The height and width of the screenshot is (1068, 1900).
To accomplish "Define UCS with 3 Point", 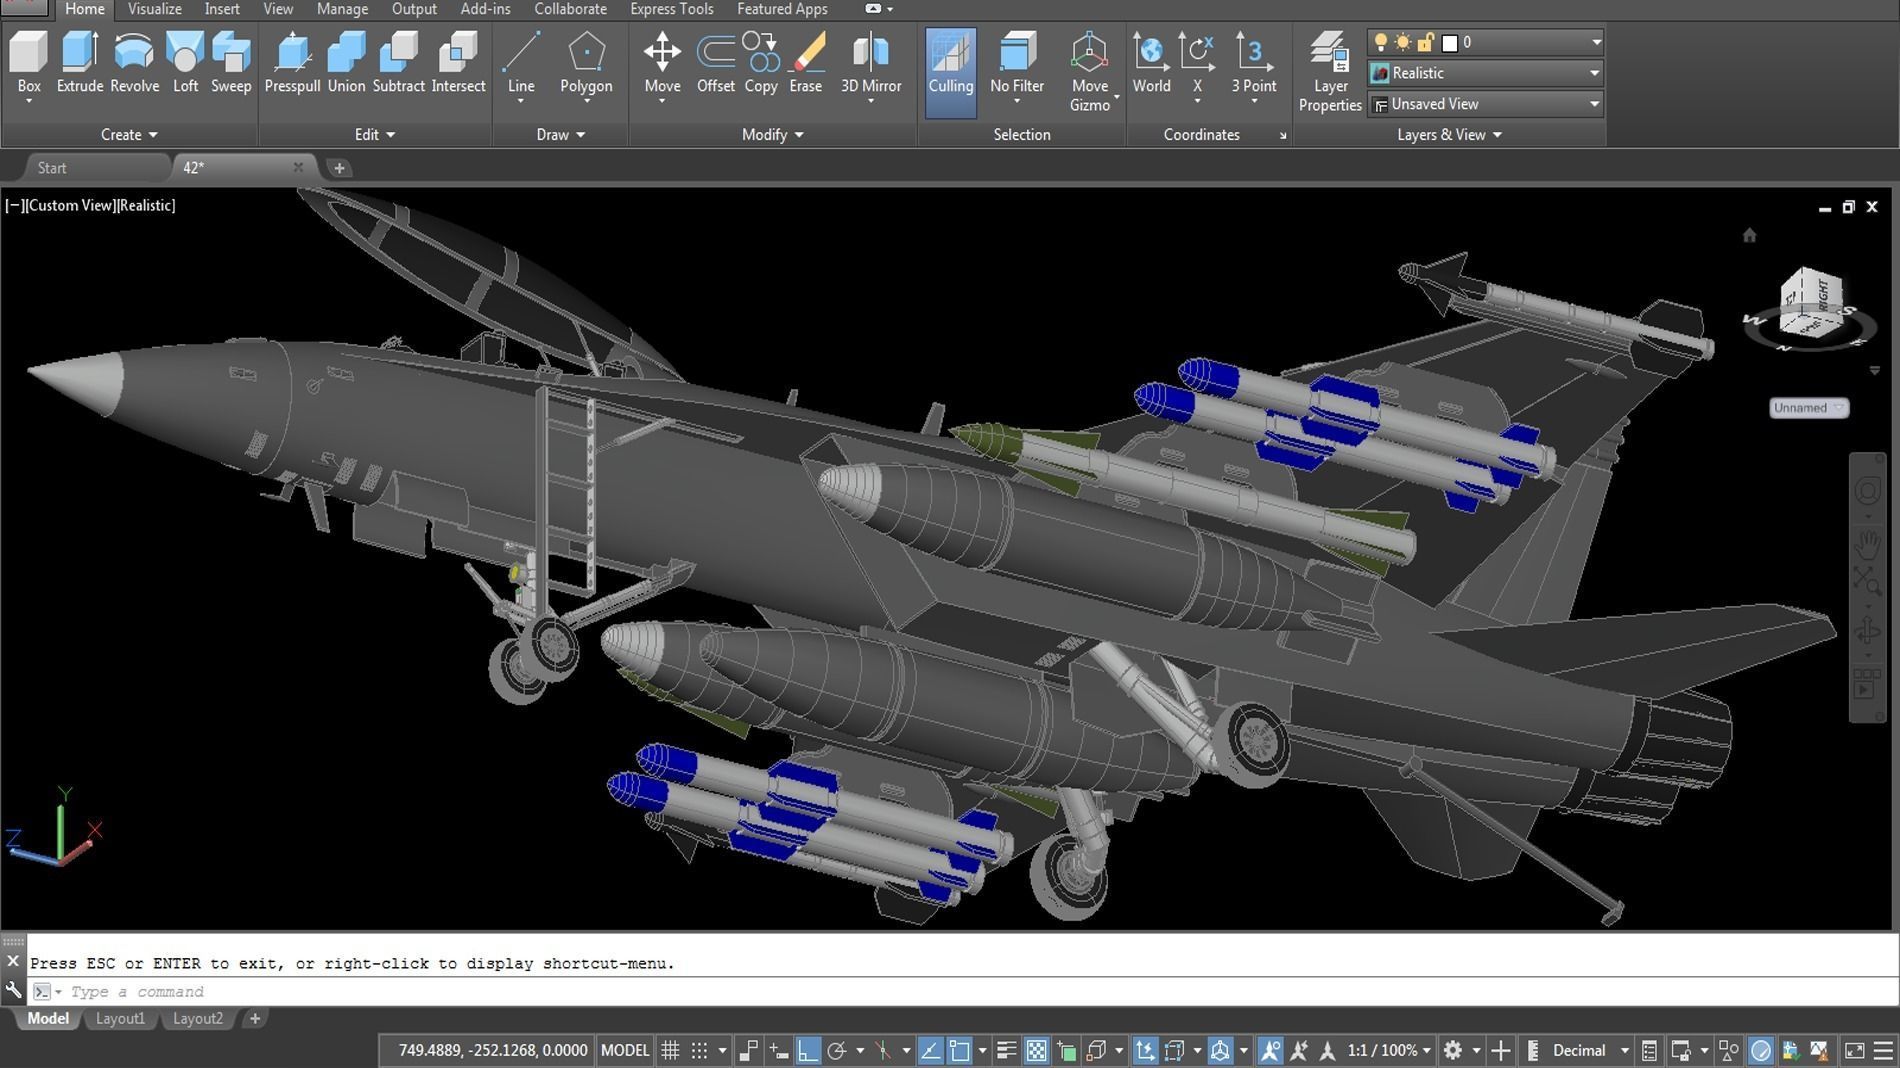I will tap(1253, 63).
